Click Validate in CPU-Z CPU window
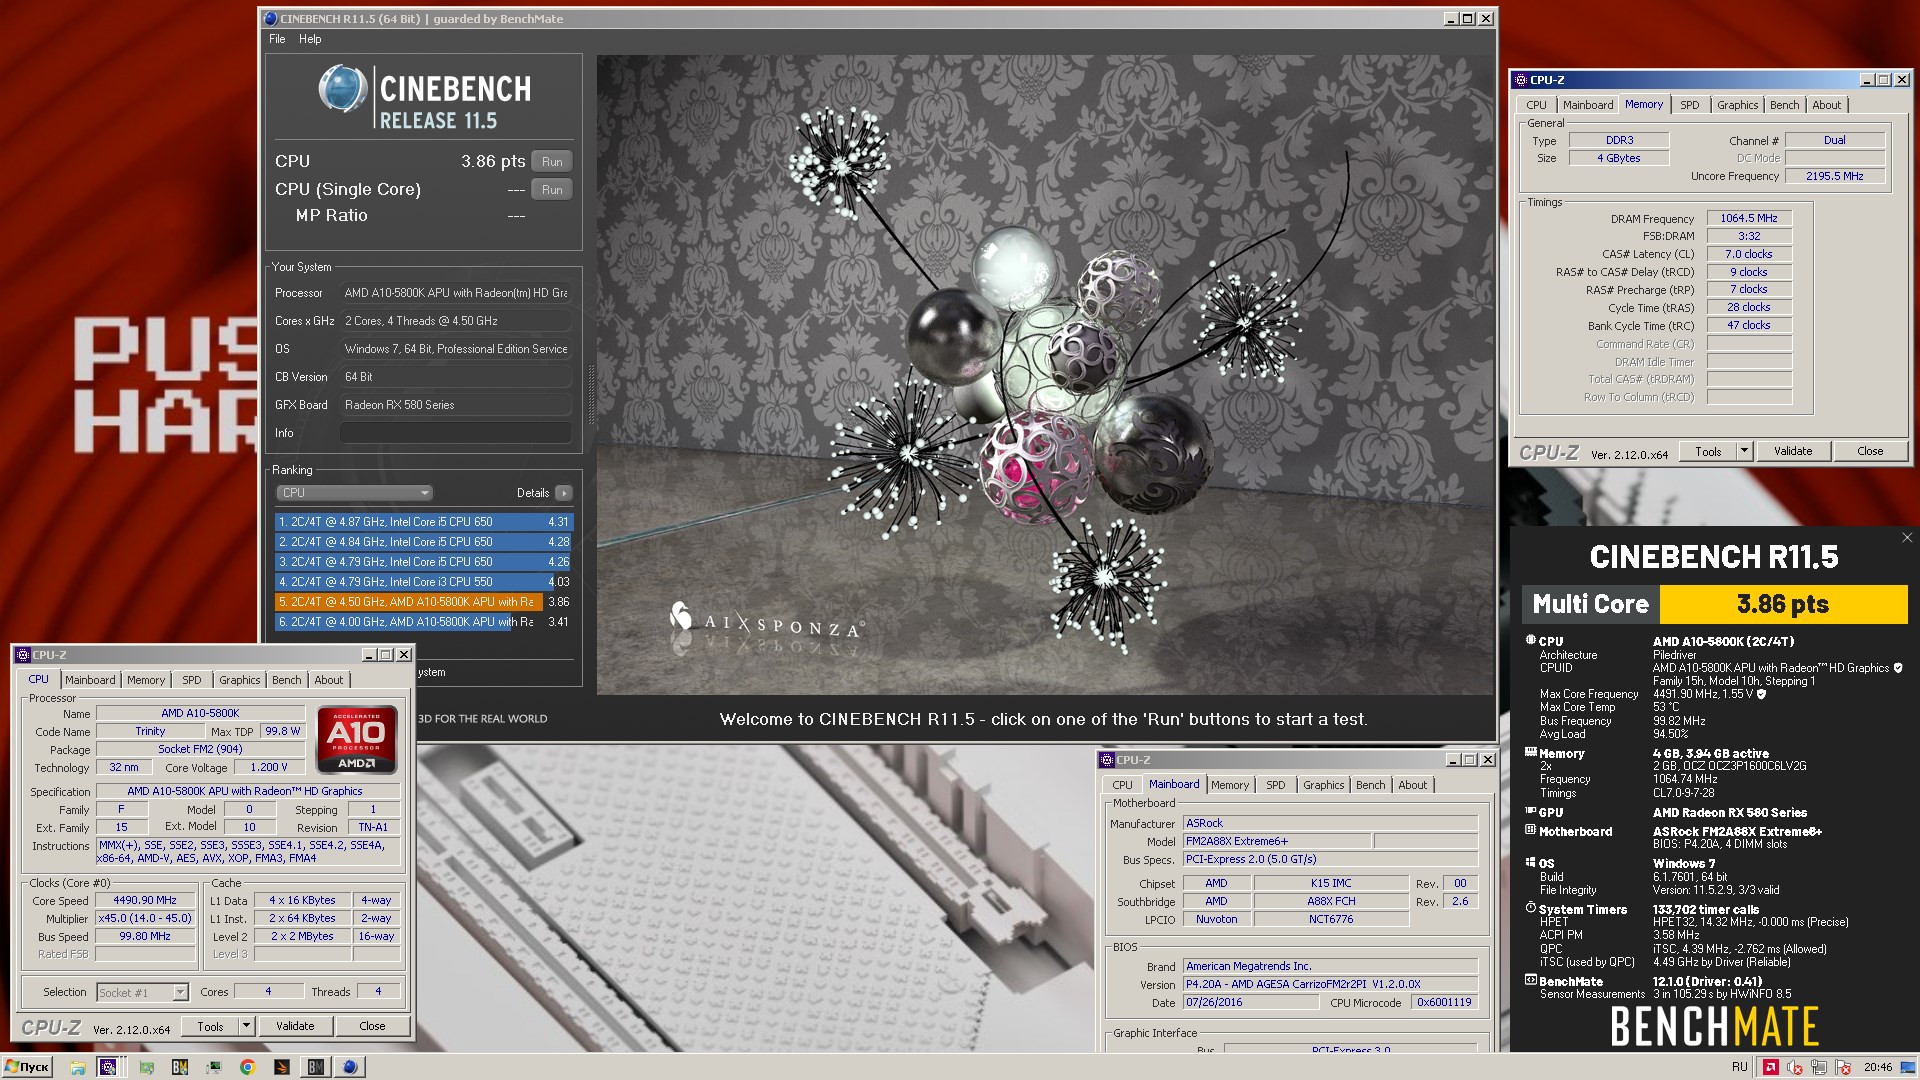 click(295, 1026)
